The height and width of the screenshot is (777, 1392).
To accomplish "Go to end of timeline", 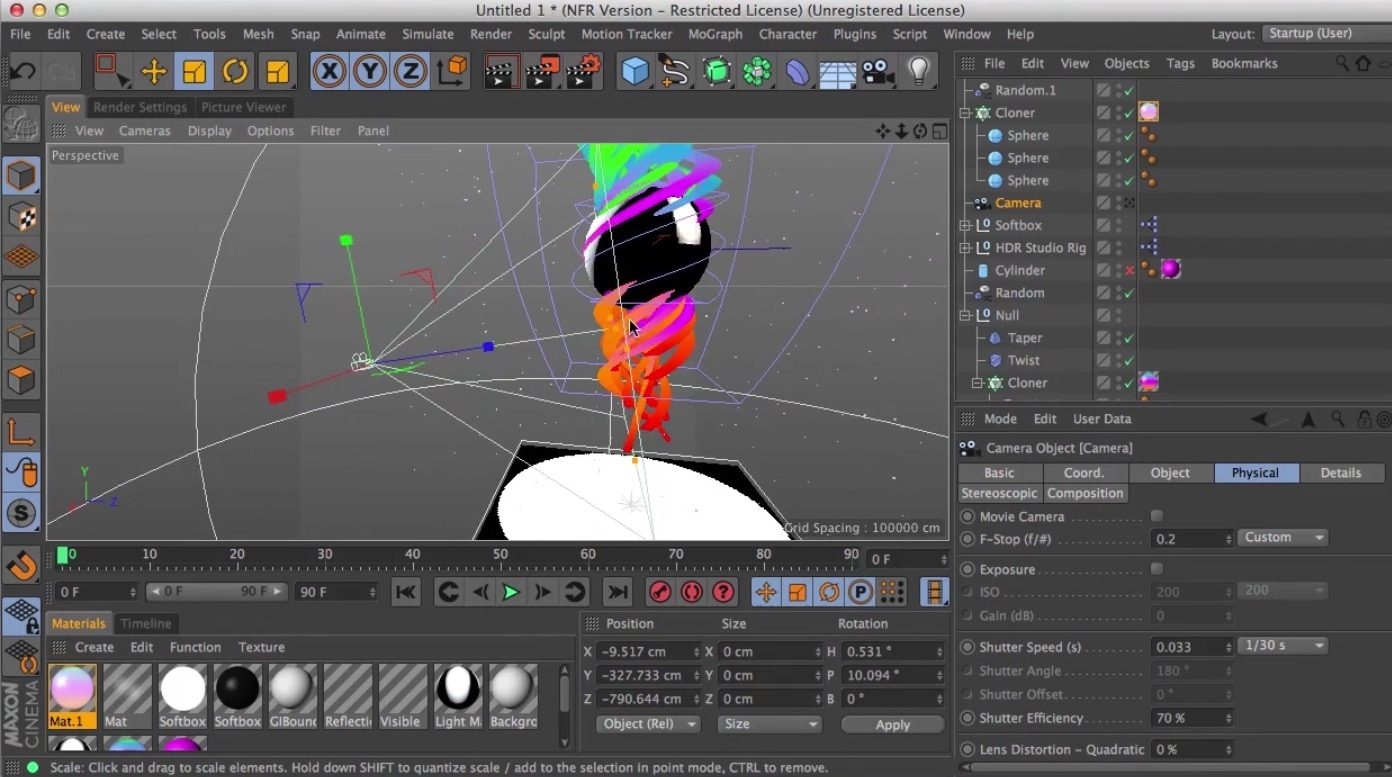I will pyautogui.click(x=618, y=592).
